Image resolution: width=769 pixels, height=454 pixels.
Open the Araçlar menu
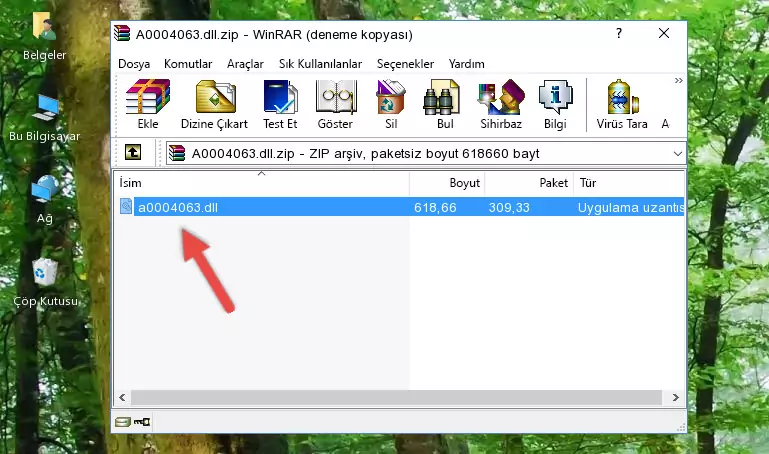245,64
